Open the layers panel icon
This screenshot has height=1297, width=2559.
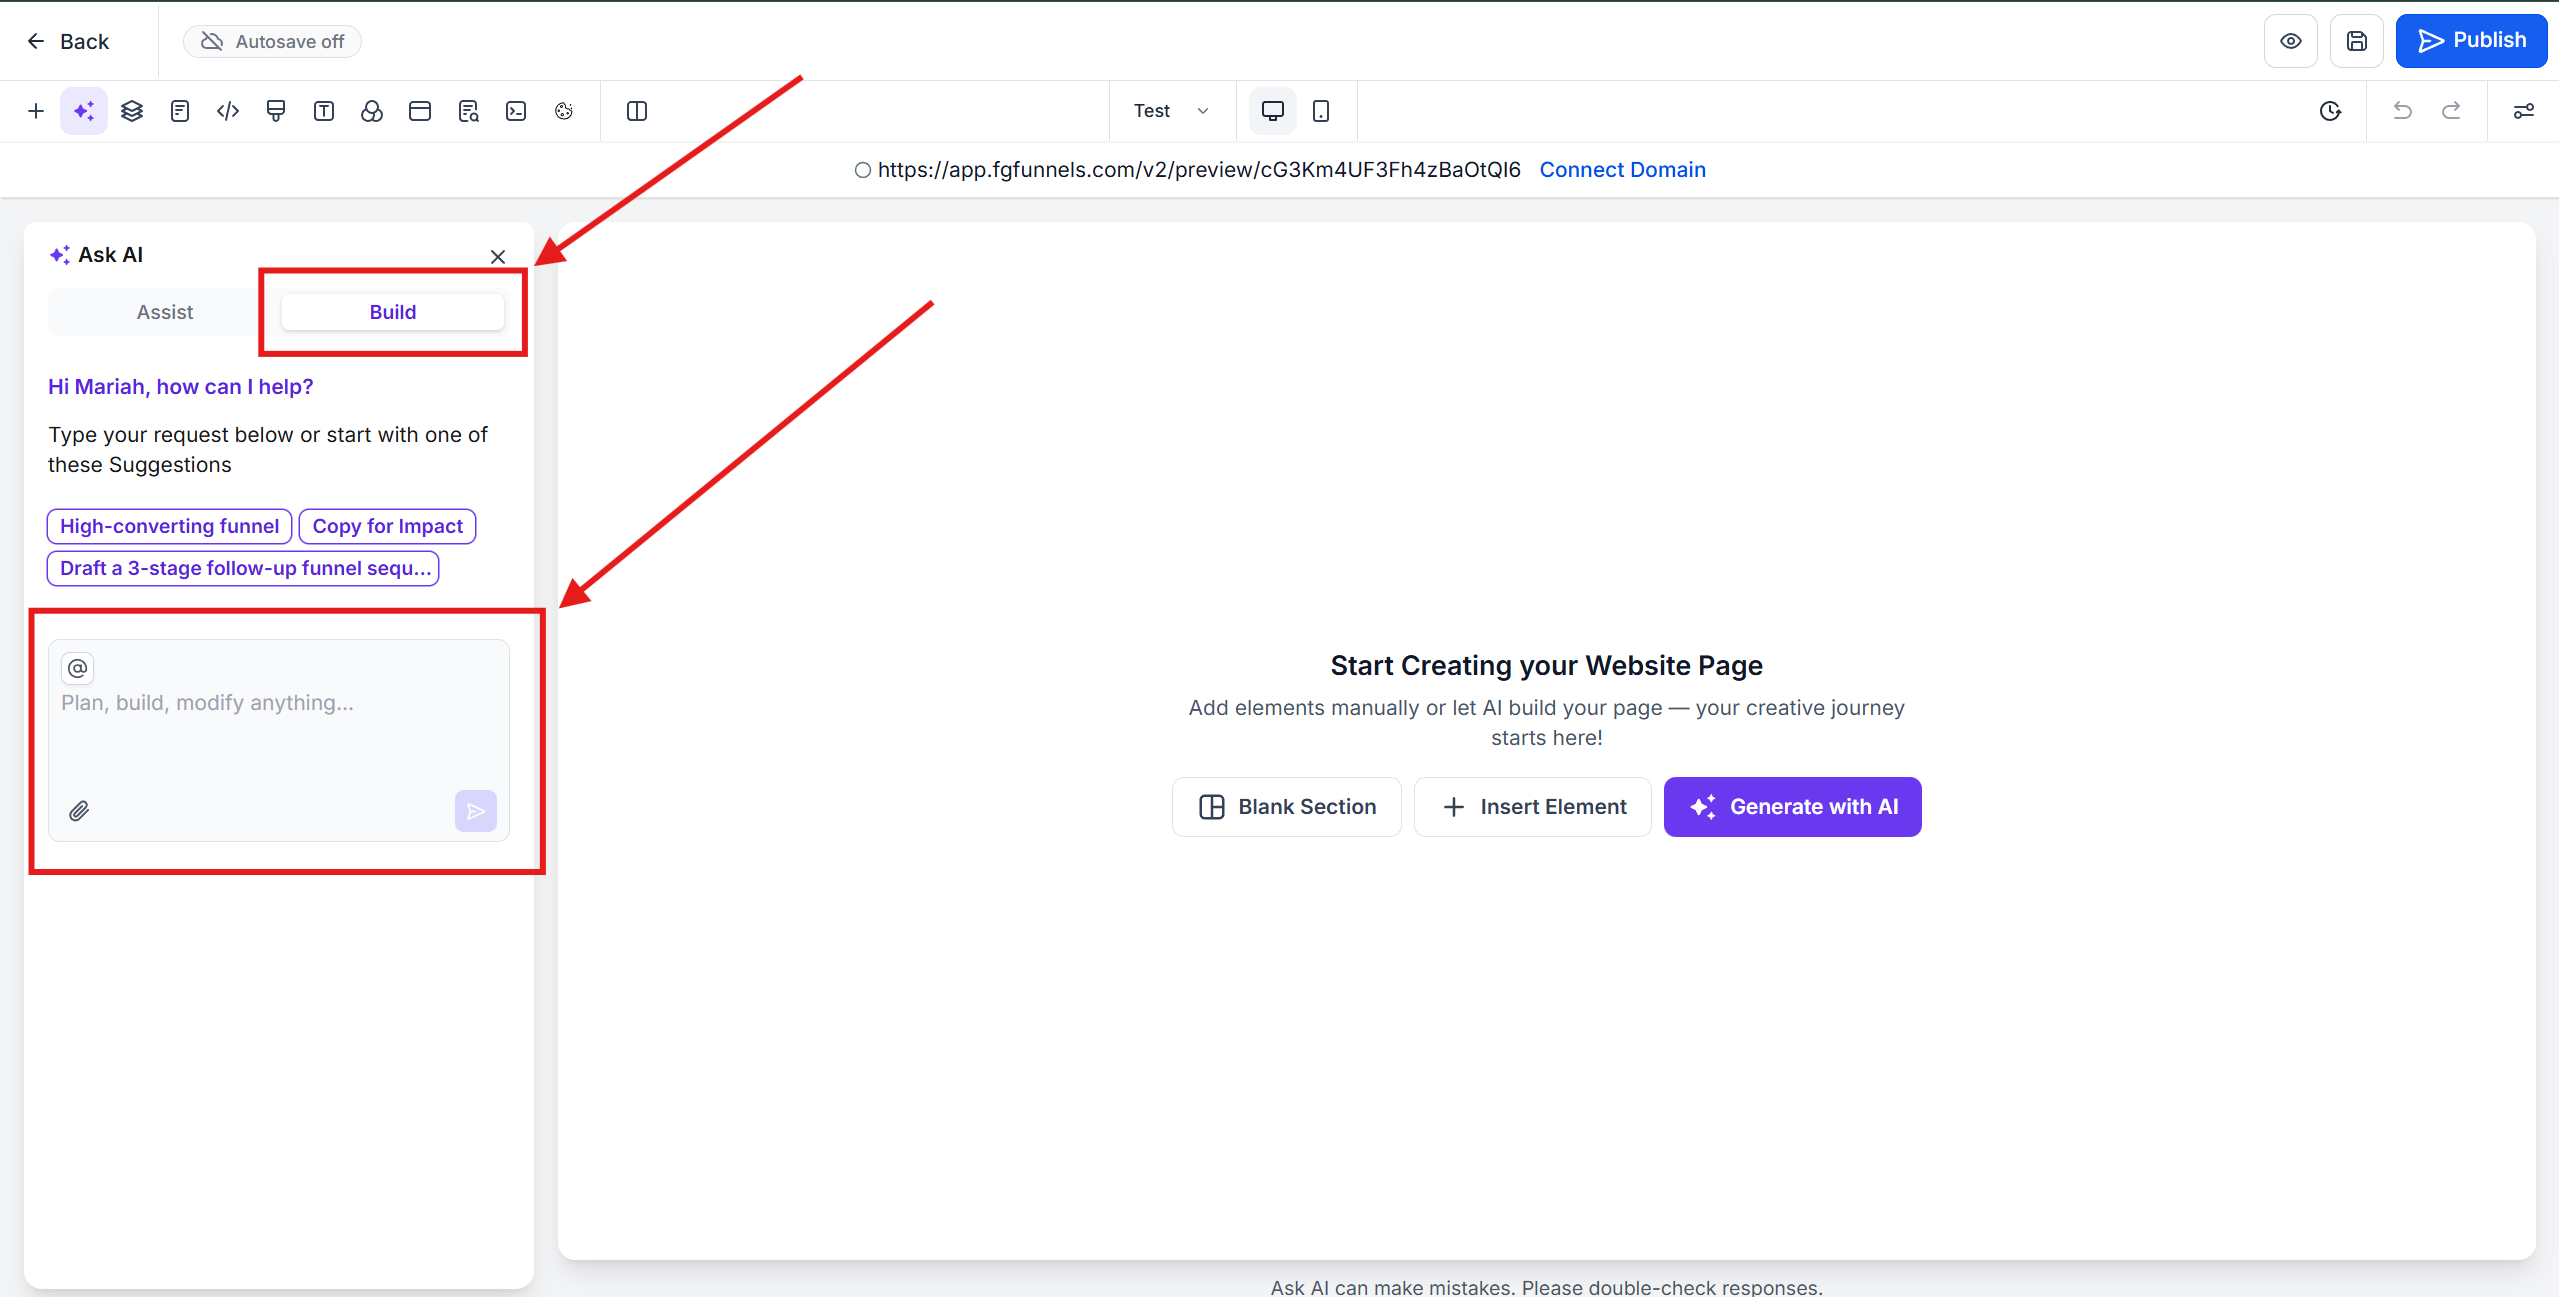(x=132, y=111)
